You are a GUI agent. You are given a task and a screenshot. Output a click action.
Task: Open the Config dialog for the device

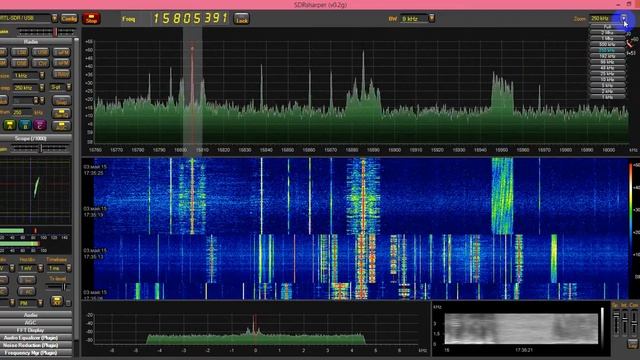click(69, 18)
